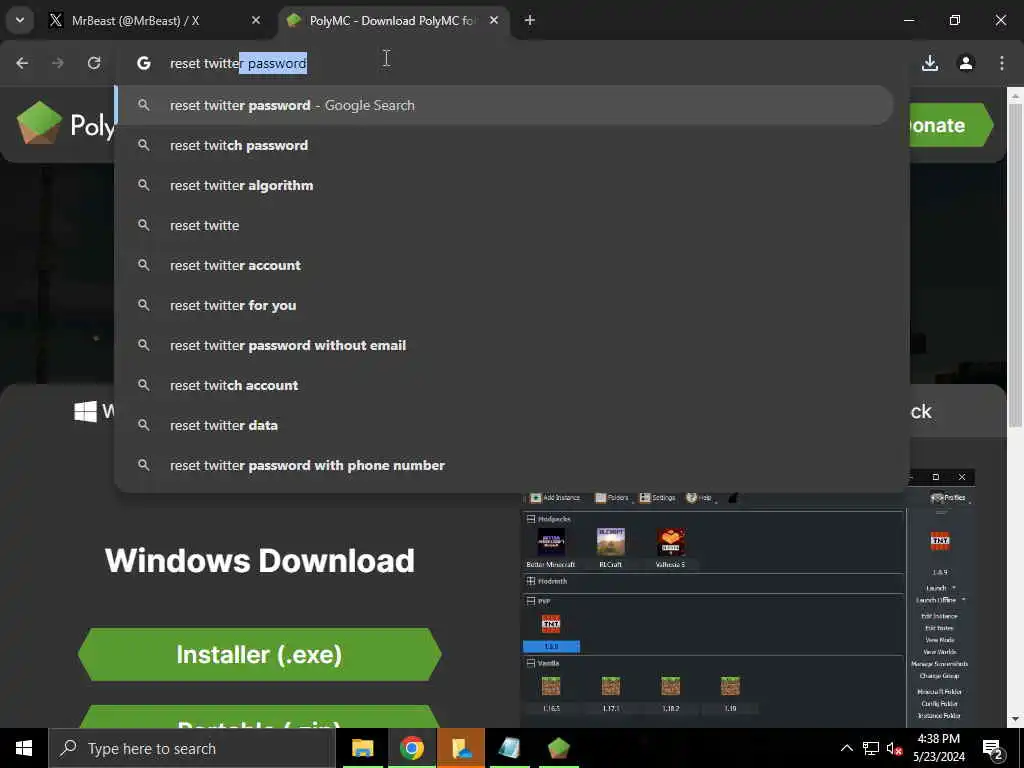Click the page vertical scrollbar
Image resolution: width=1024 pixels, height=768 pixels.
(1016, 264)
